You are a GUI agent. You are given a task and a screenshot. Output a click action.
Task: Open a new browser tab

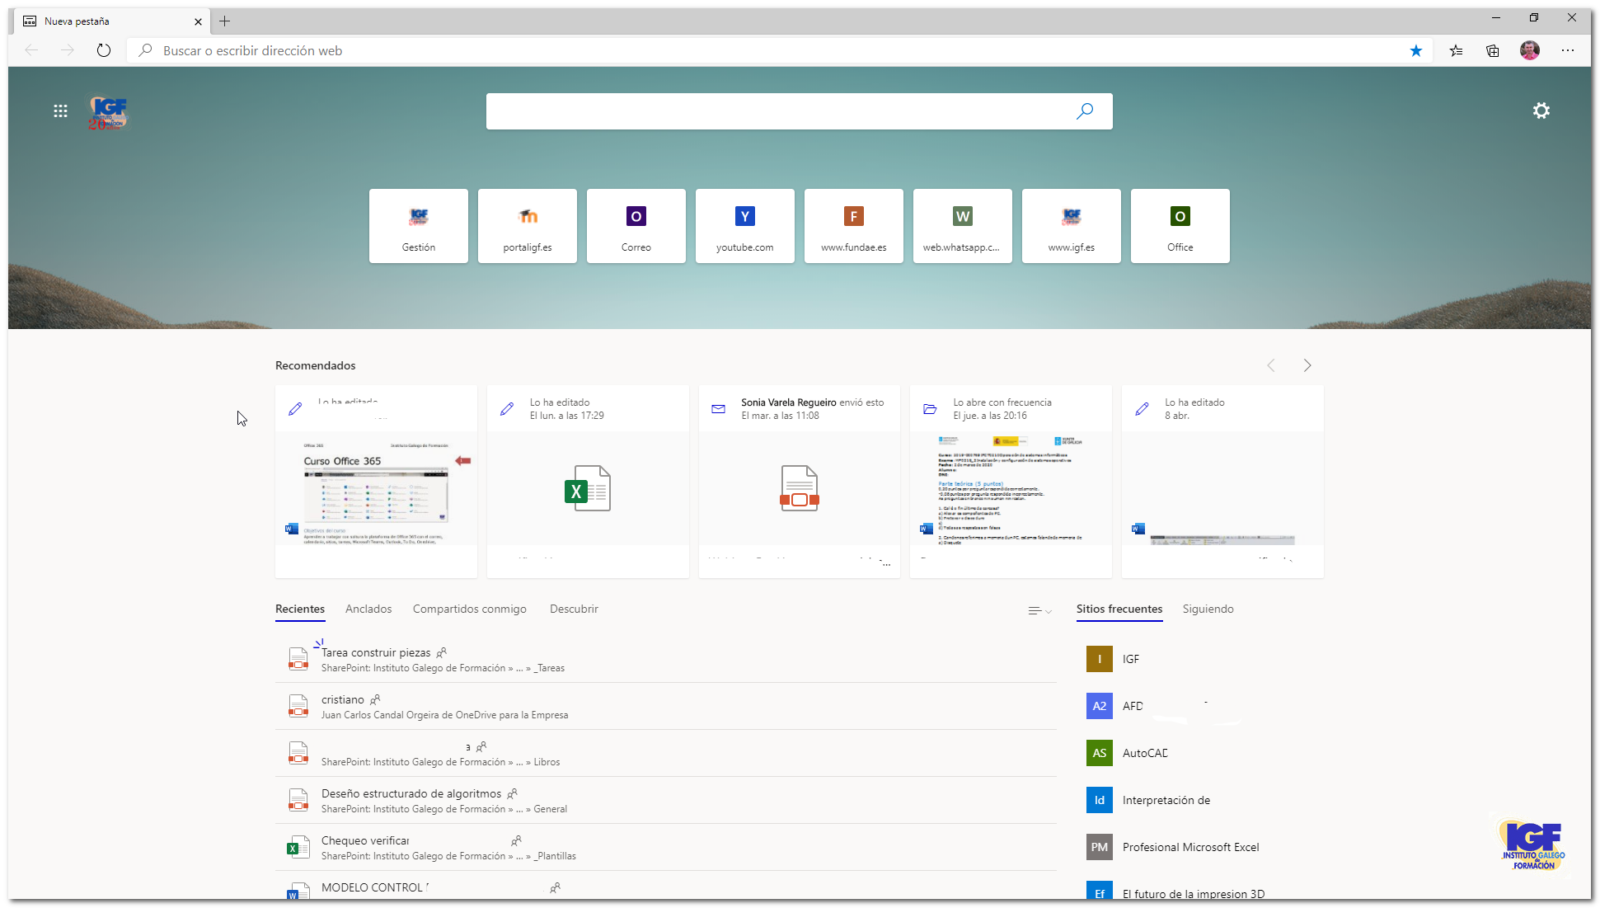pos(224,21)
